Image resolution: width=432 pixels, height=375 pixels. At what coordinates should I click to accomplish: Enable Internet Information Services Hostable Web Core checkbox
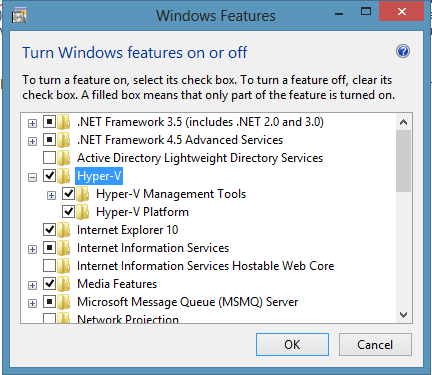point(49,266)
